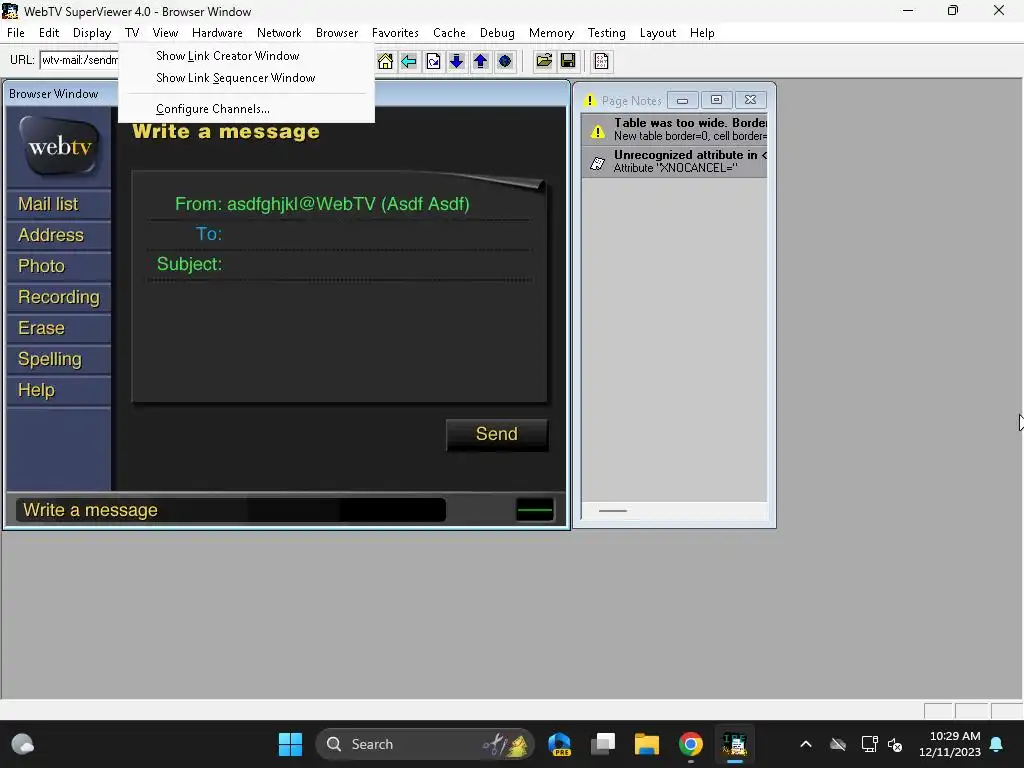Viewport: 1024px width, 768px height.
Task: Open the Hardware menu
Action: pos(217,33)
